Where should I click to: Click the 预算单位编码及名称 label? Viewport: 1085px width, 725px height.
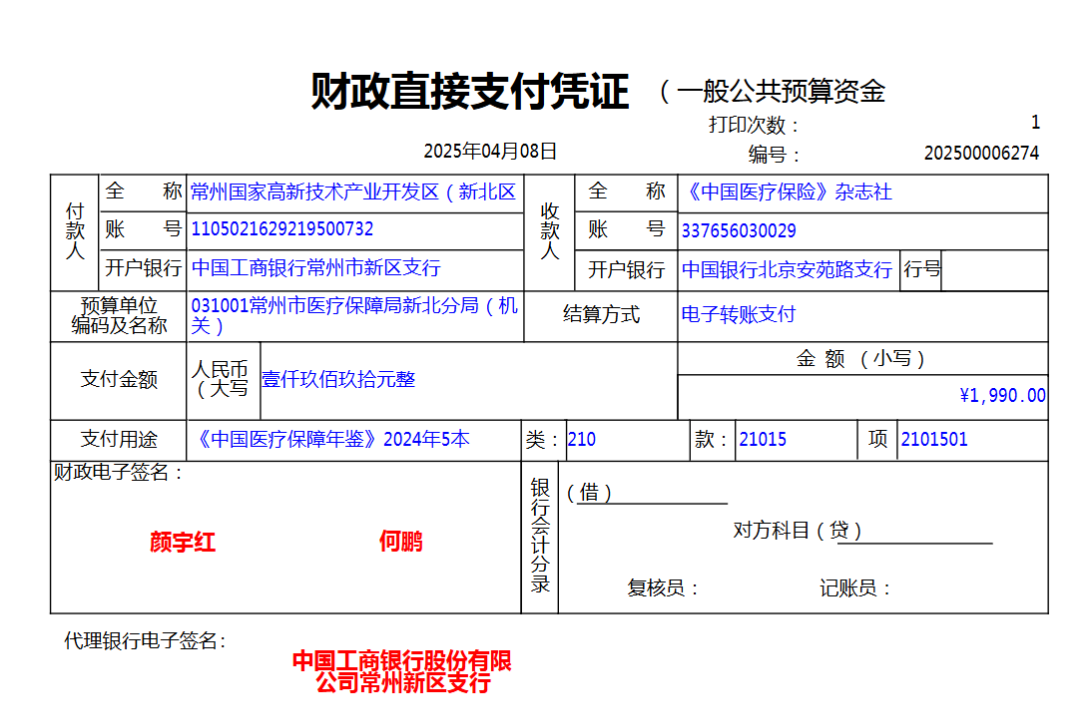(x=119, y=315)
